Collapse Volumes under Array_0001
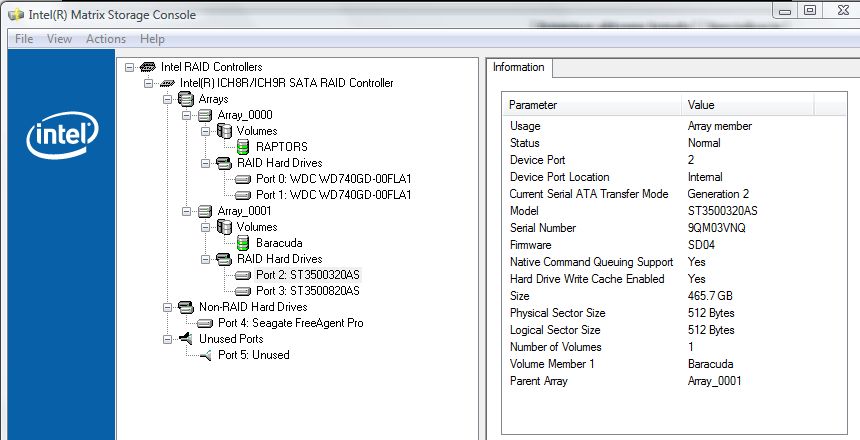The width and height of the screenshot is (860, 440). click(206, 227)
